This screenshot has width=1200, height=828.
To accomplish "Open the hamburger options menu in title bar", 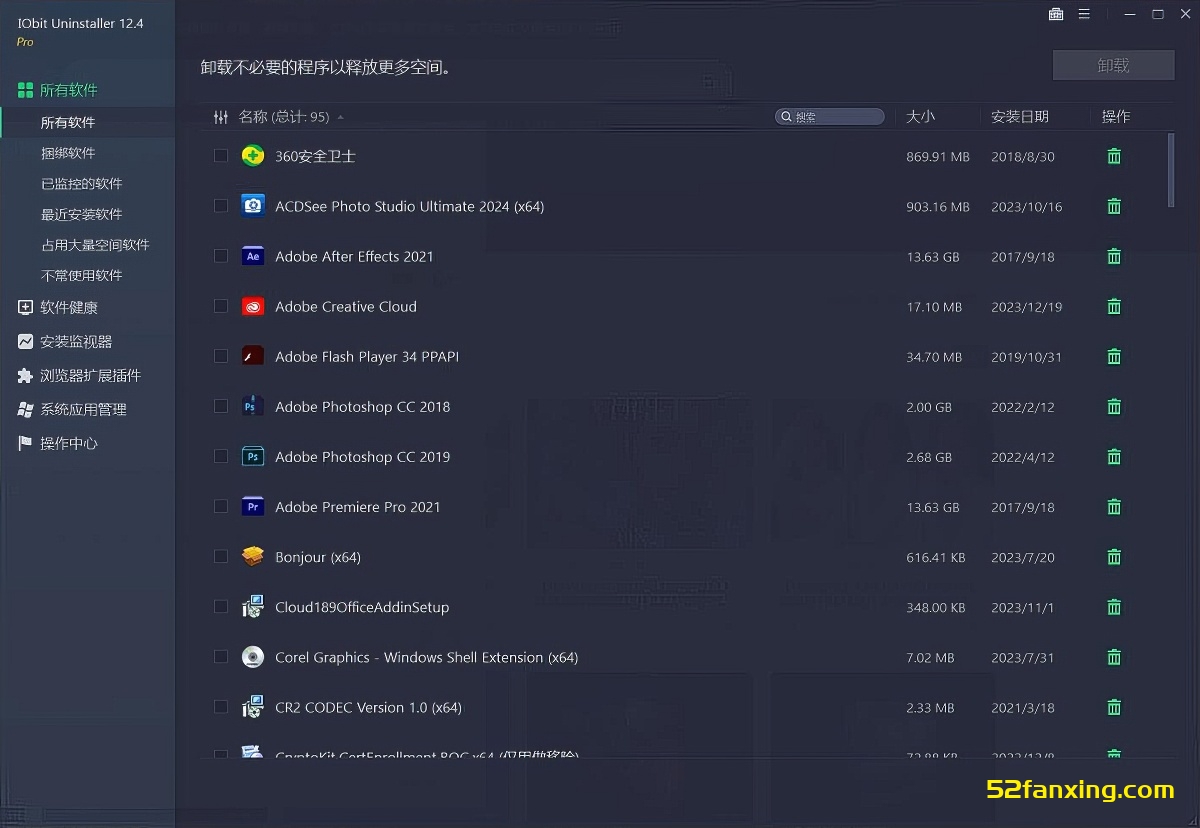I will [x=1084, y=14].
